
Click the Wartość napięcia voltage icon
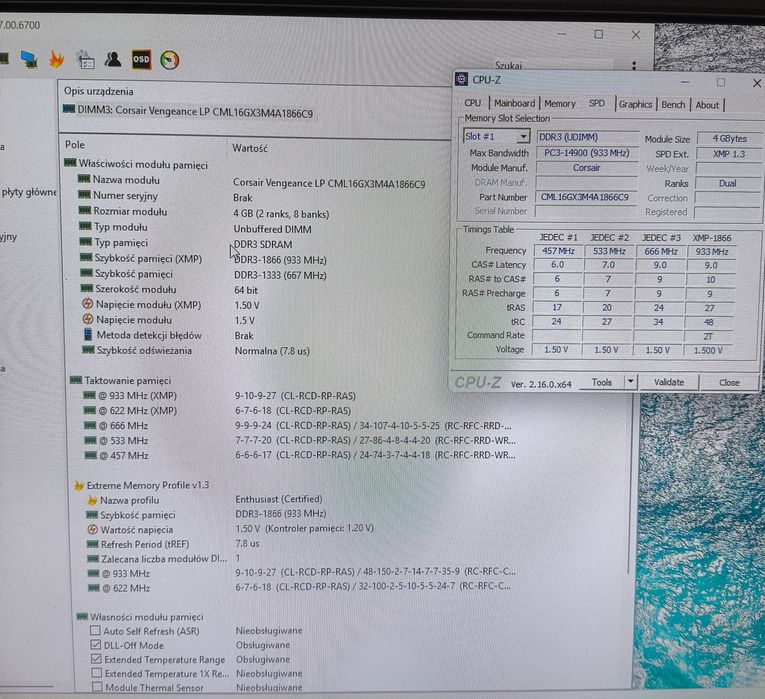click(92, 529)
